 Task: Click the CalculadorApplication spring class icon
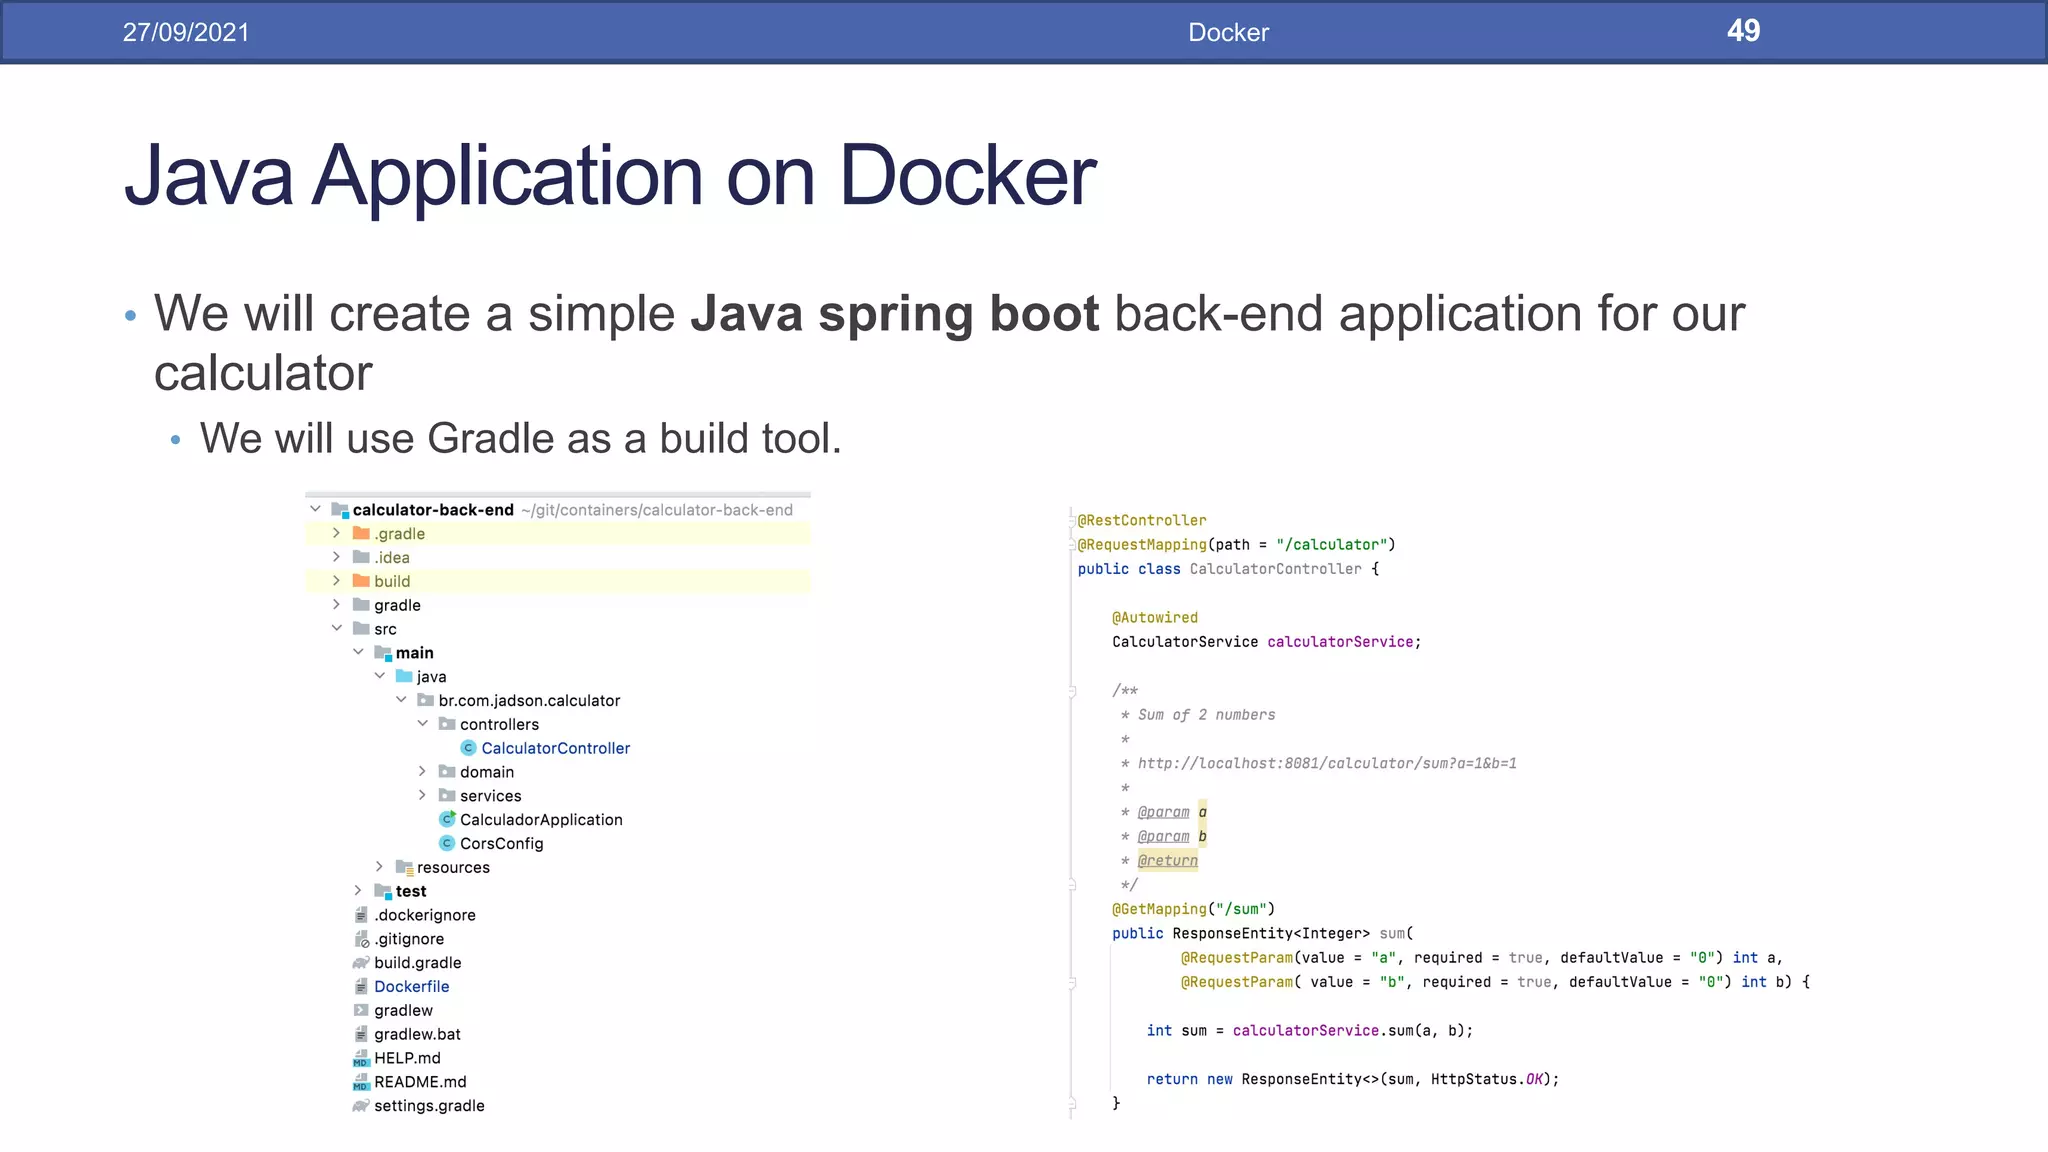[447, 819]
